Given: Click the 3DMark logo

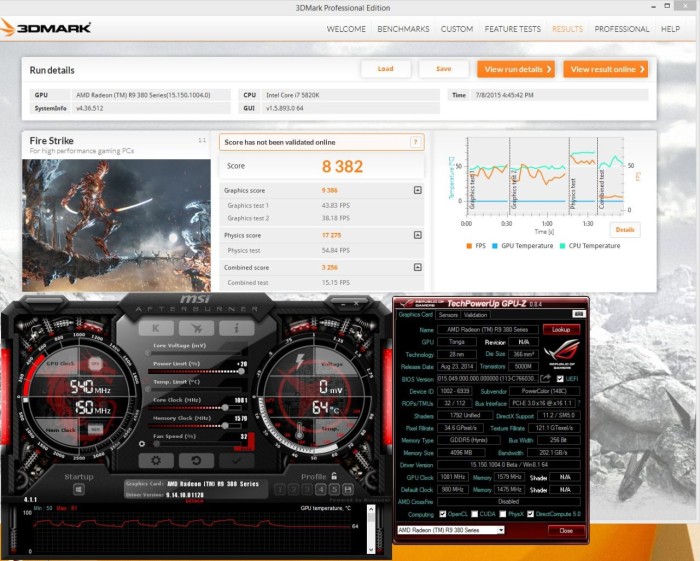Looking at the screenshot, I should click(x=46, y=28).
